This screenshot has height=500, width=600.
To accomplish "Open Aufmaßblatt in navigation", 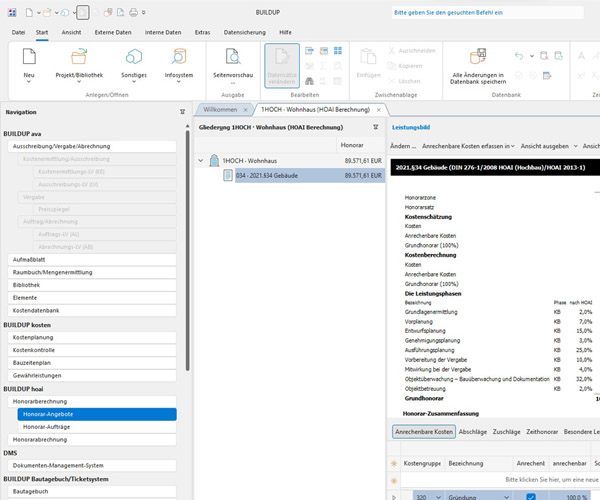I will (x=92, y=259).
